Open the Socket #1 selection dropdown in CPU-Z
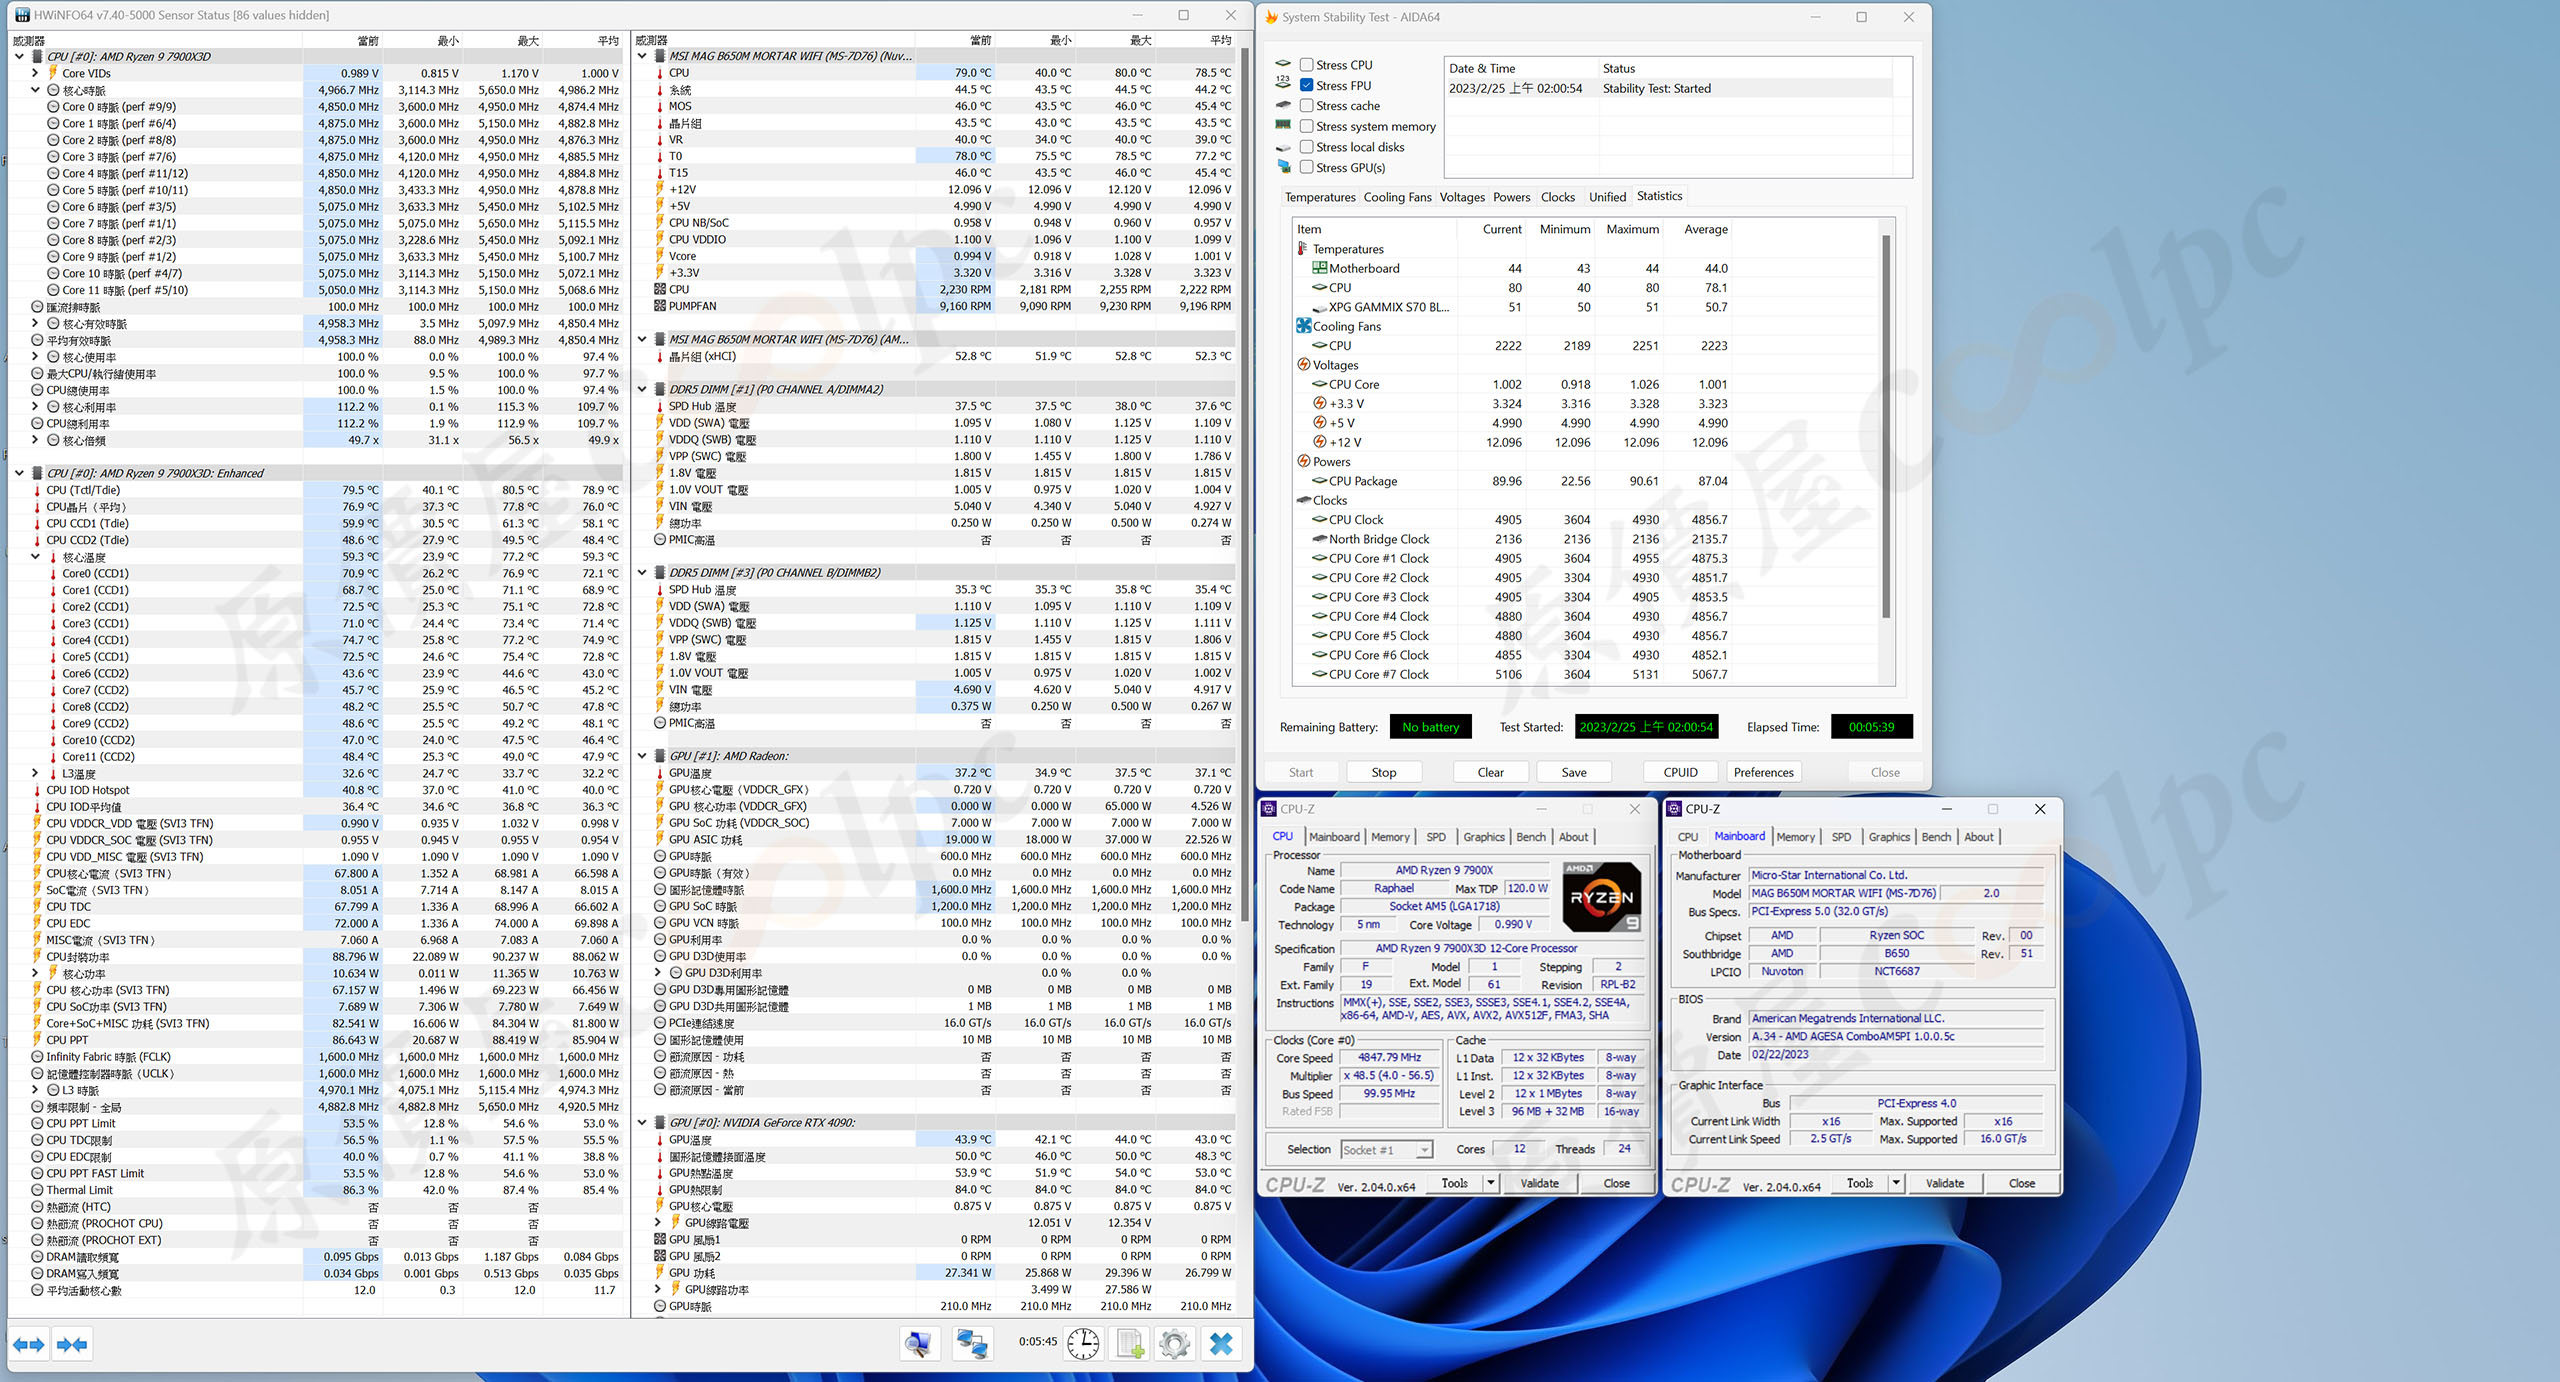This screenshot has height=1382, width=2560. pos(1424,1150)
